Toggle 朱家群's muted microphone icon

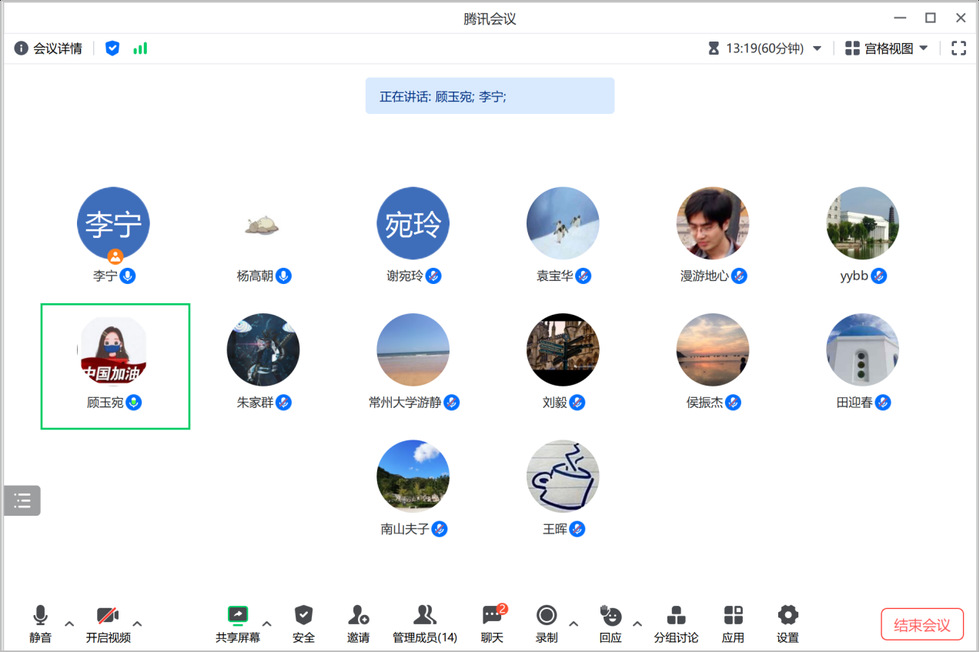[x=283, y=402]
